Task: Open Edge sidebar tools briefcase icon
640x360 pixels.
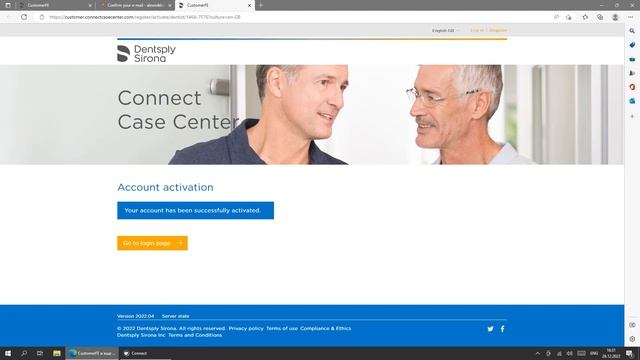Action: tap(632, 59)
